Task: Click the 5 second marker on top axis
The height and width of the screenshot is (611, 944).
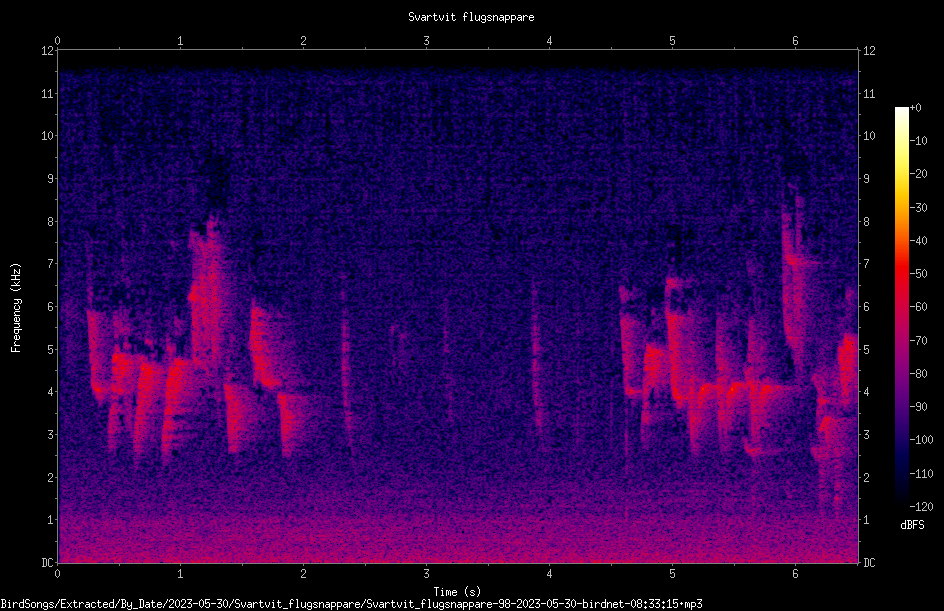Action: [x=672, y=41]
